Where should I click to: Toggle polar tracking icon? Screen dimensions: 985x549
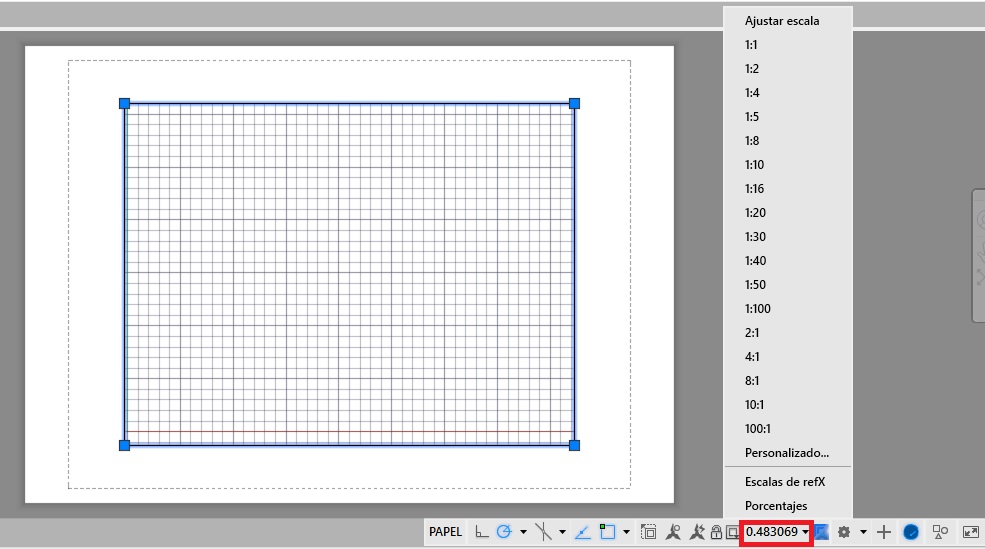pyautogui.click(x=504, y=532)
